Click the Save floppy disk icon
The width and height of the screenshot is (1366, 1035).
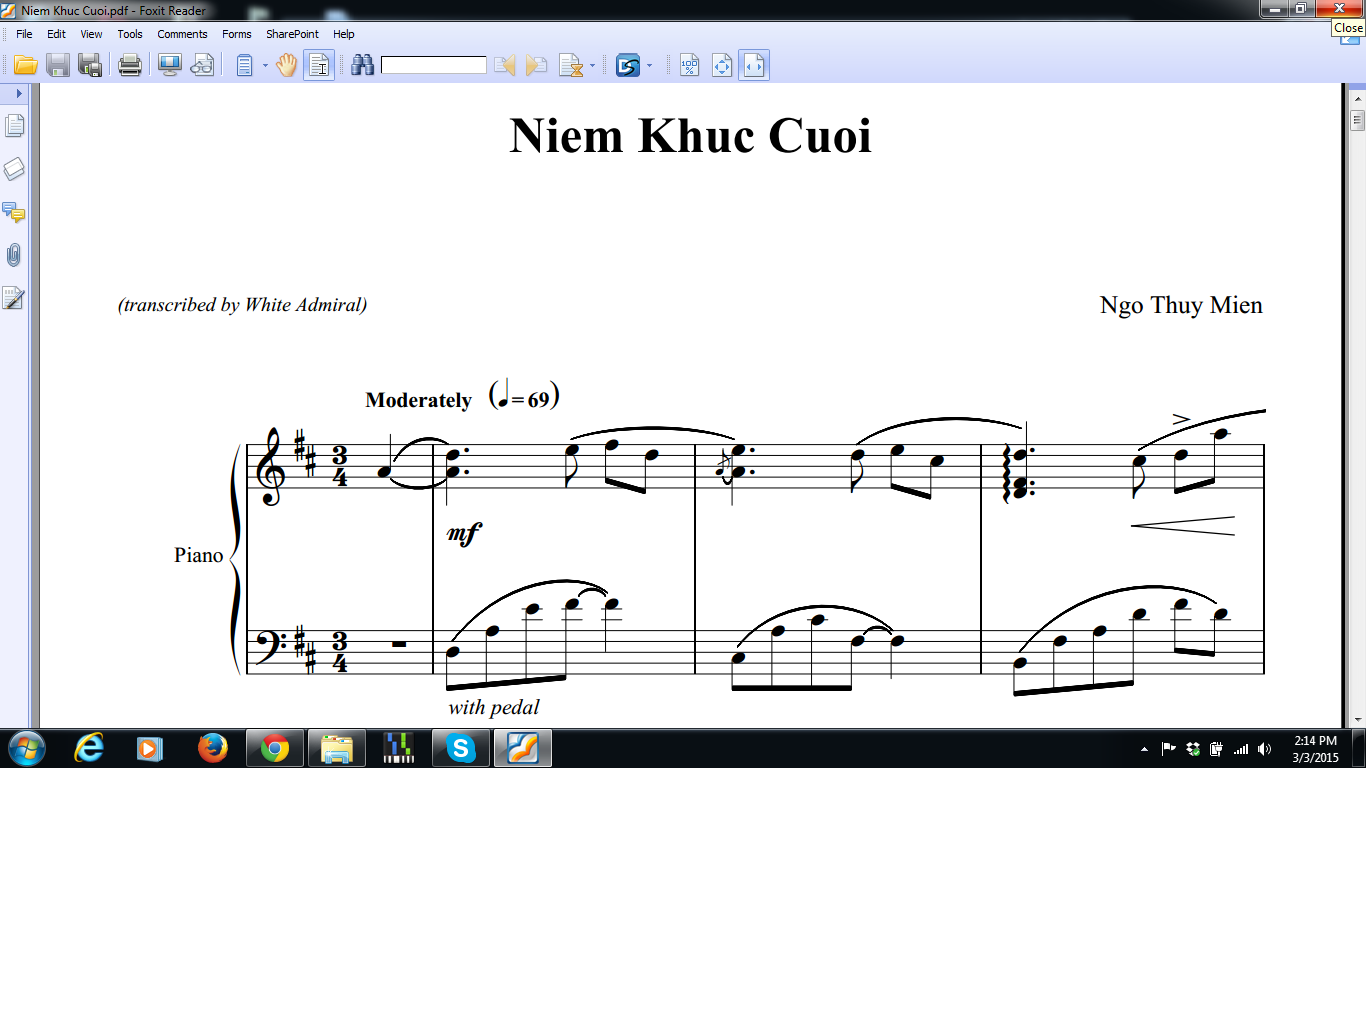click(x=58, y=66)
